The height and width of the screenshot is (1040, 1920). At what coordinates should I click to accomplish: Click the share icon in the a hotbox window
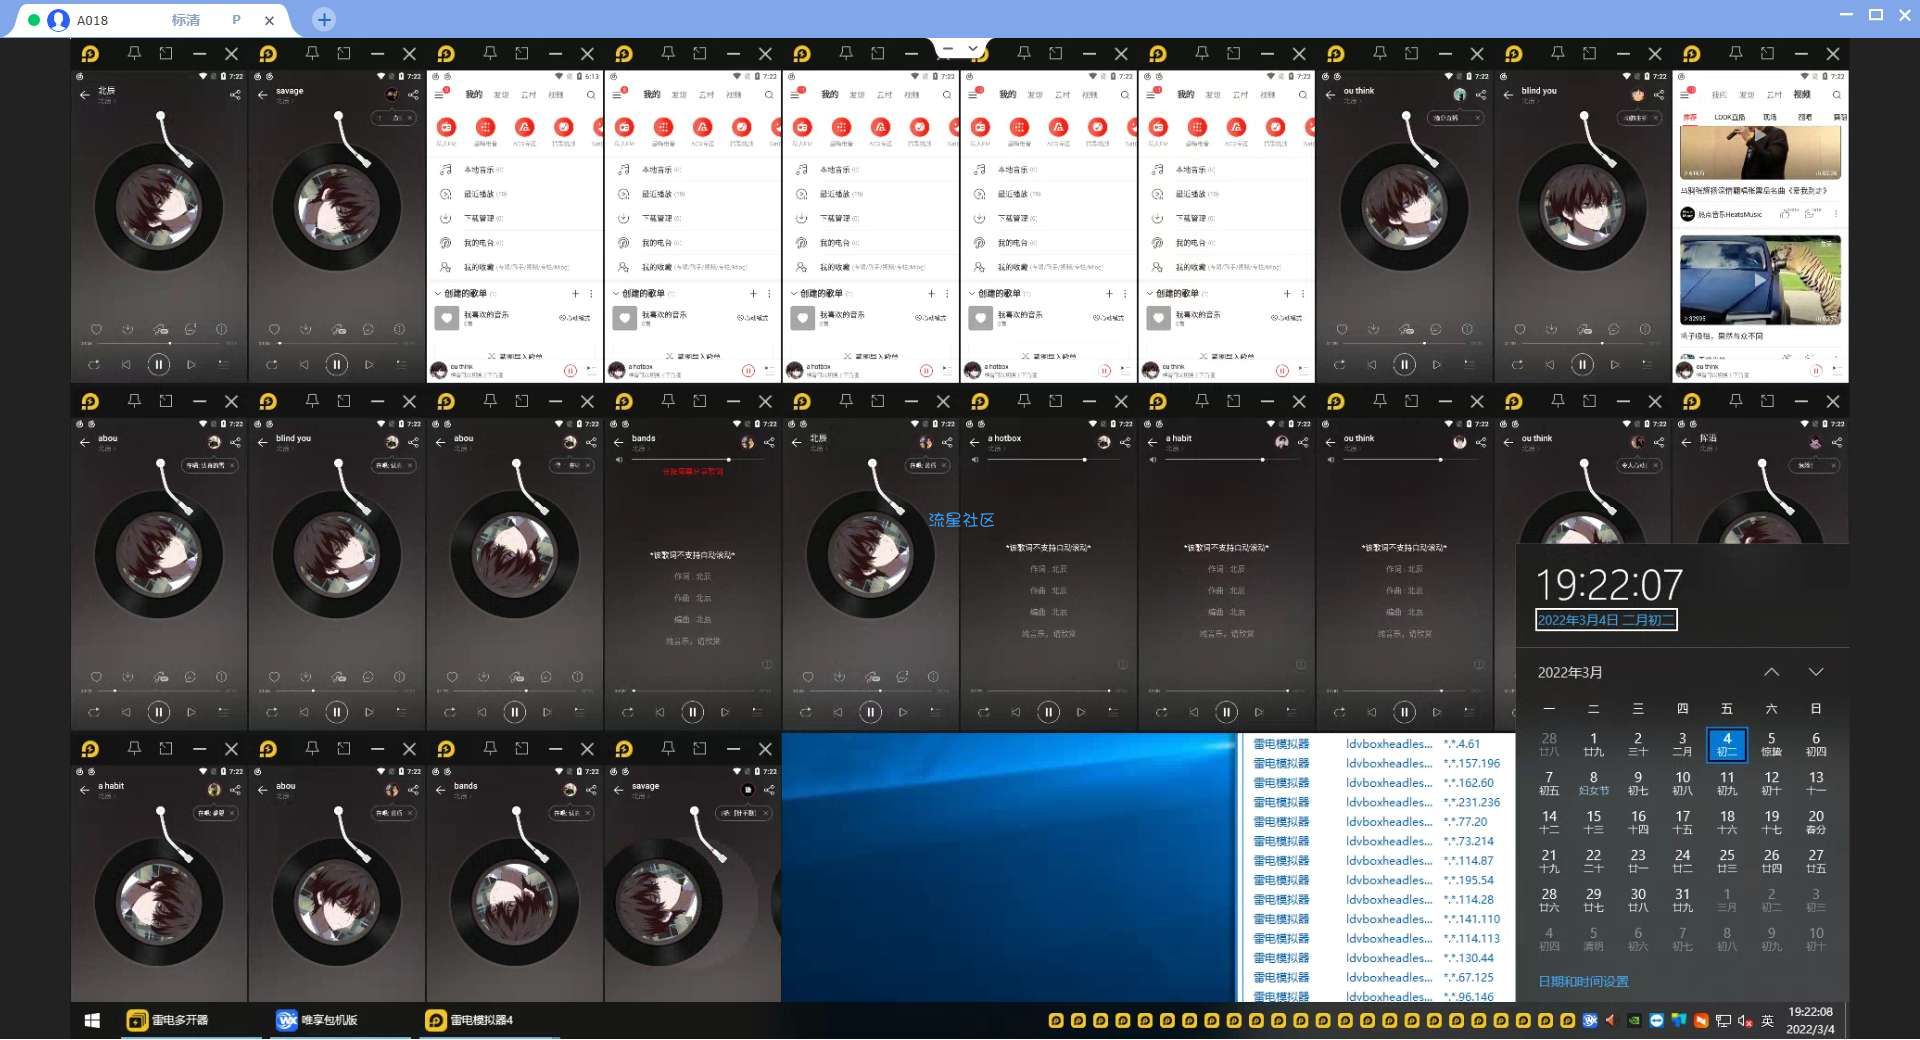(1125, 442)
